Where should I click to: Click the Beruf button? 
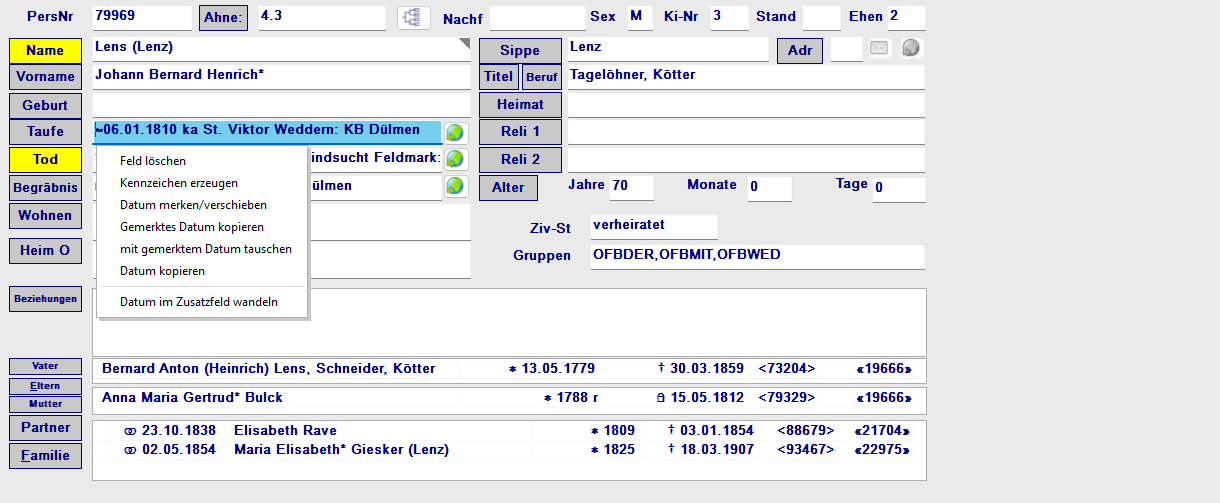point(541,77)
